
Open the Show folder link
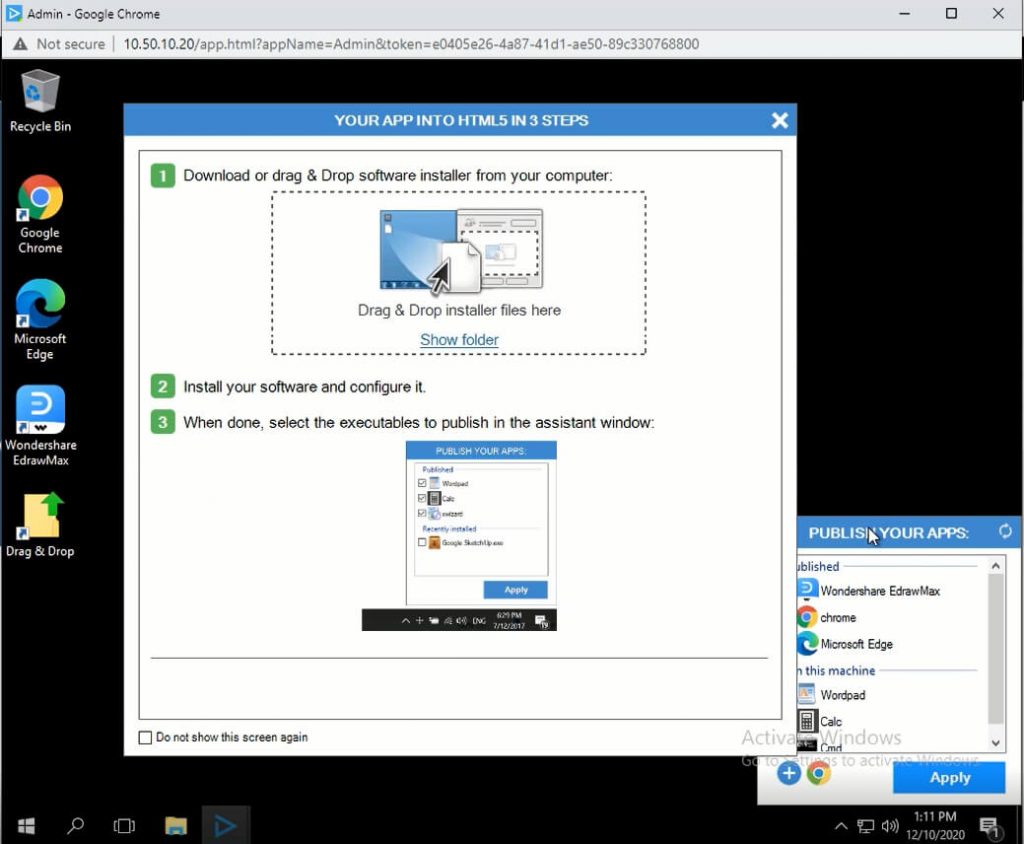(459, 340)
